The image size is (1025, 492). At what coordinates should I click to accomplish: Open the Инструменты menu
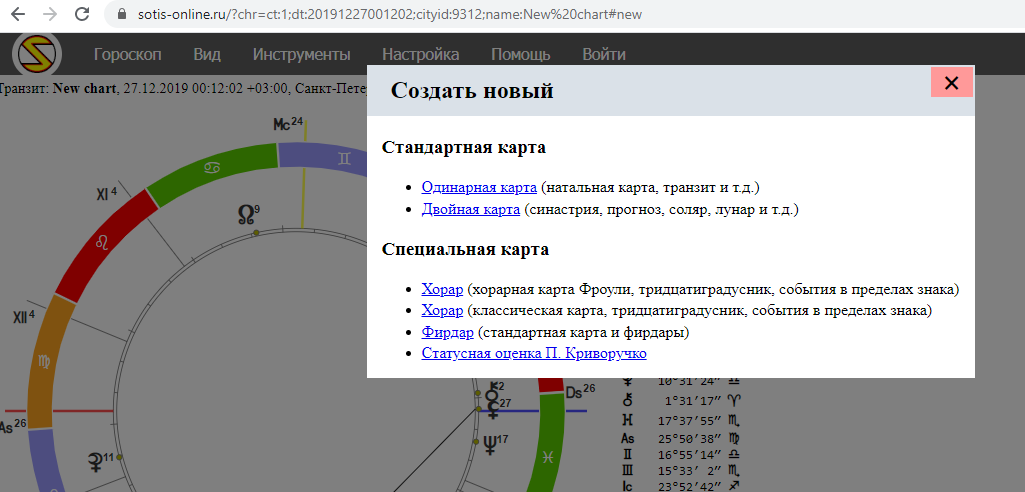[301, 55]
